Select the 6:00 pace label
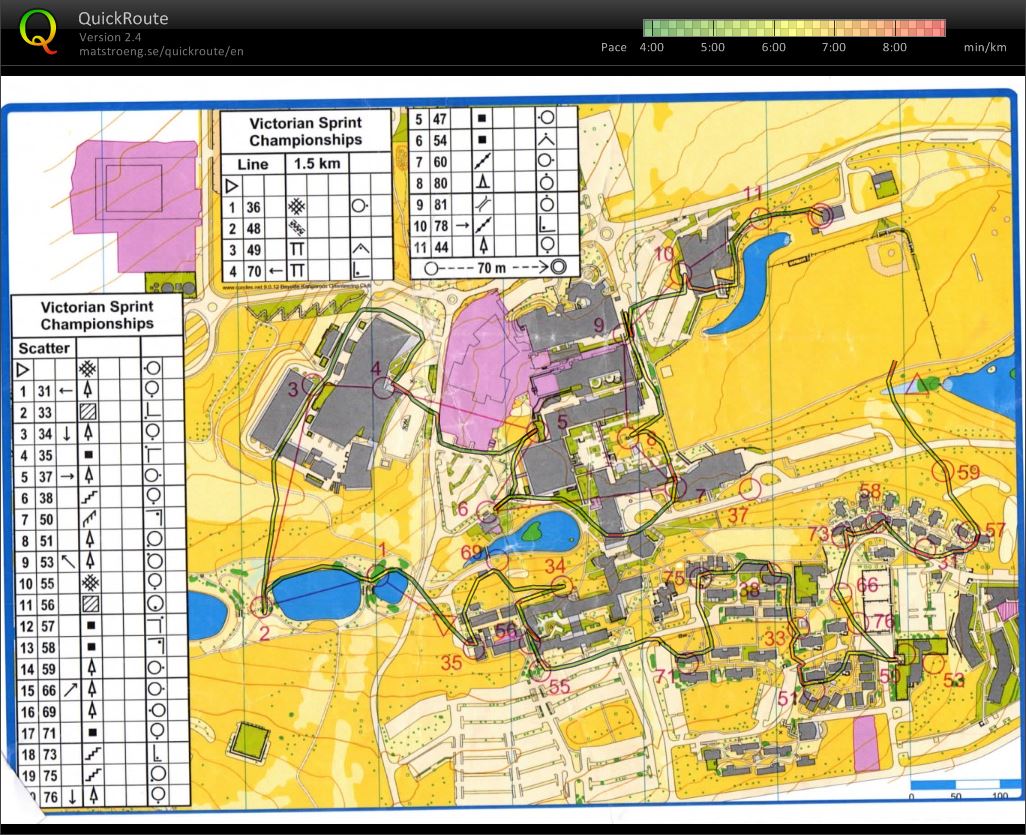The width and height of the screenshot is (1026, 835). point(773,47)
